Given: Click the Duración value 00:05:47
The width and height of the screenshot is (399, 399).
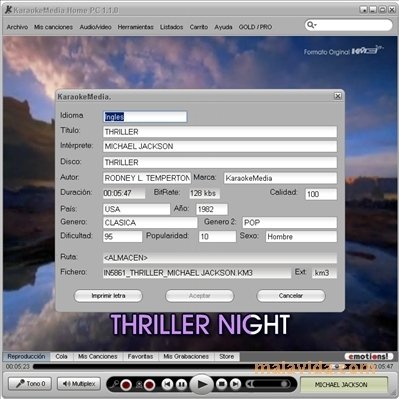Looking at the screenshot, I should coord(124,193).
